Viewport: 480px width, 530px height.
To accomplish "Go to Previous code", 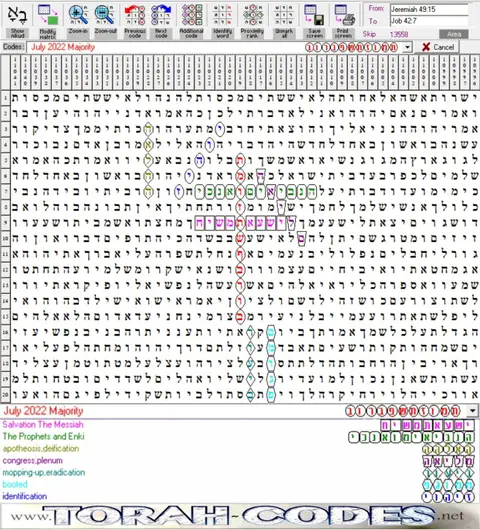I will (x=135, y=15).
